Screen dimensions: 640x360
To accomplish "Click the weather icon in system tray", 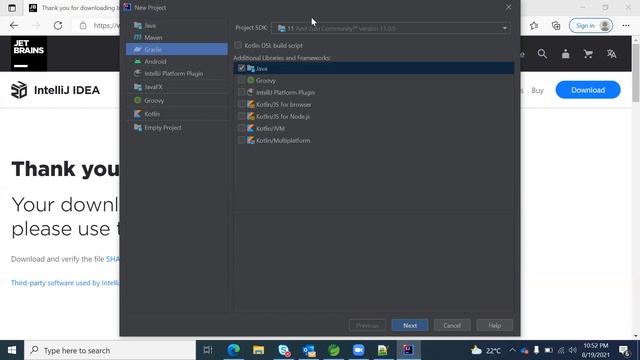I will coord(476,350).
